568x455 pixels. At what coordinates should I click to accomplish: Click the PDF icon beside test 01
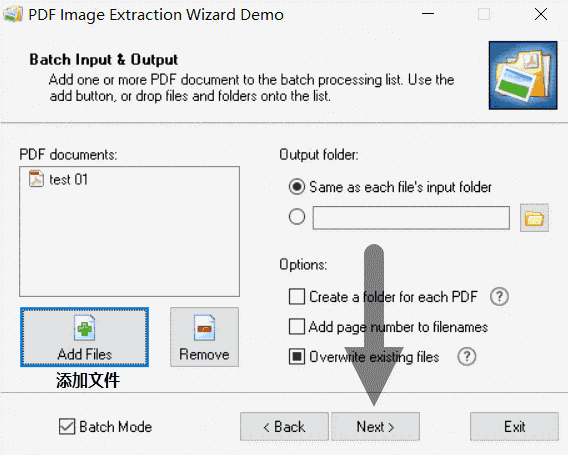click(36, 179)
